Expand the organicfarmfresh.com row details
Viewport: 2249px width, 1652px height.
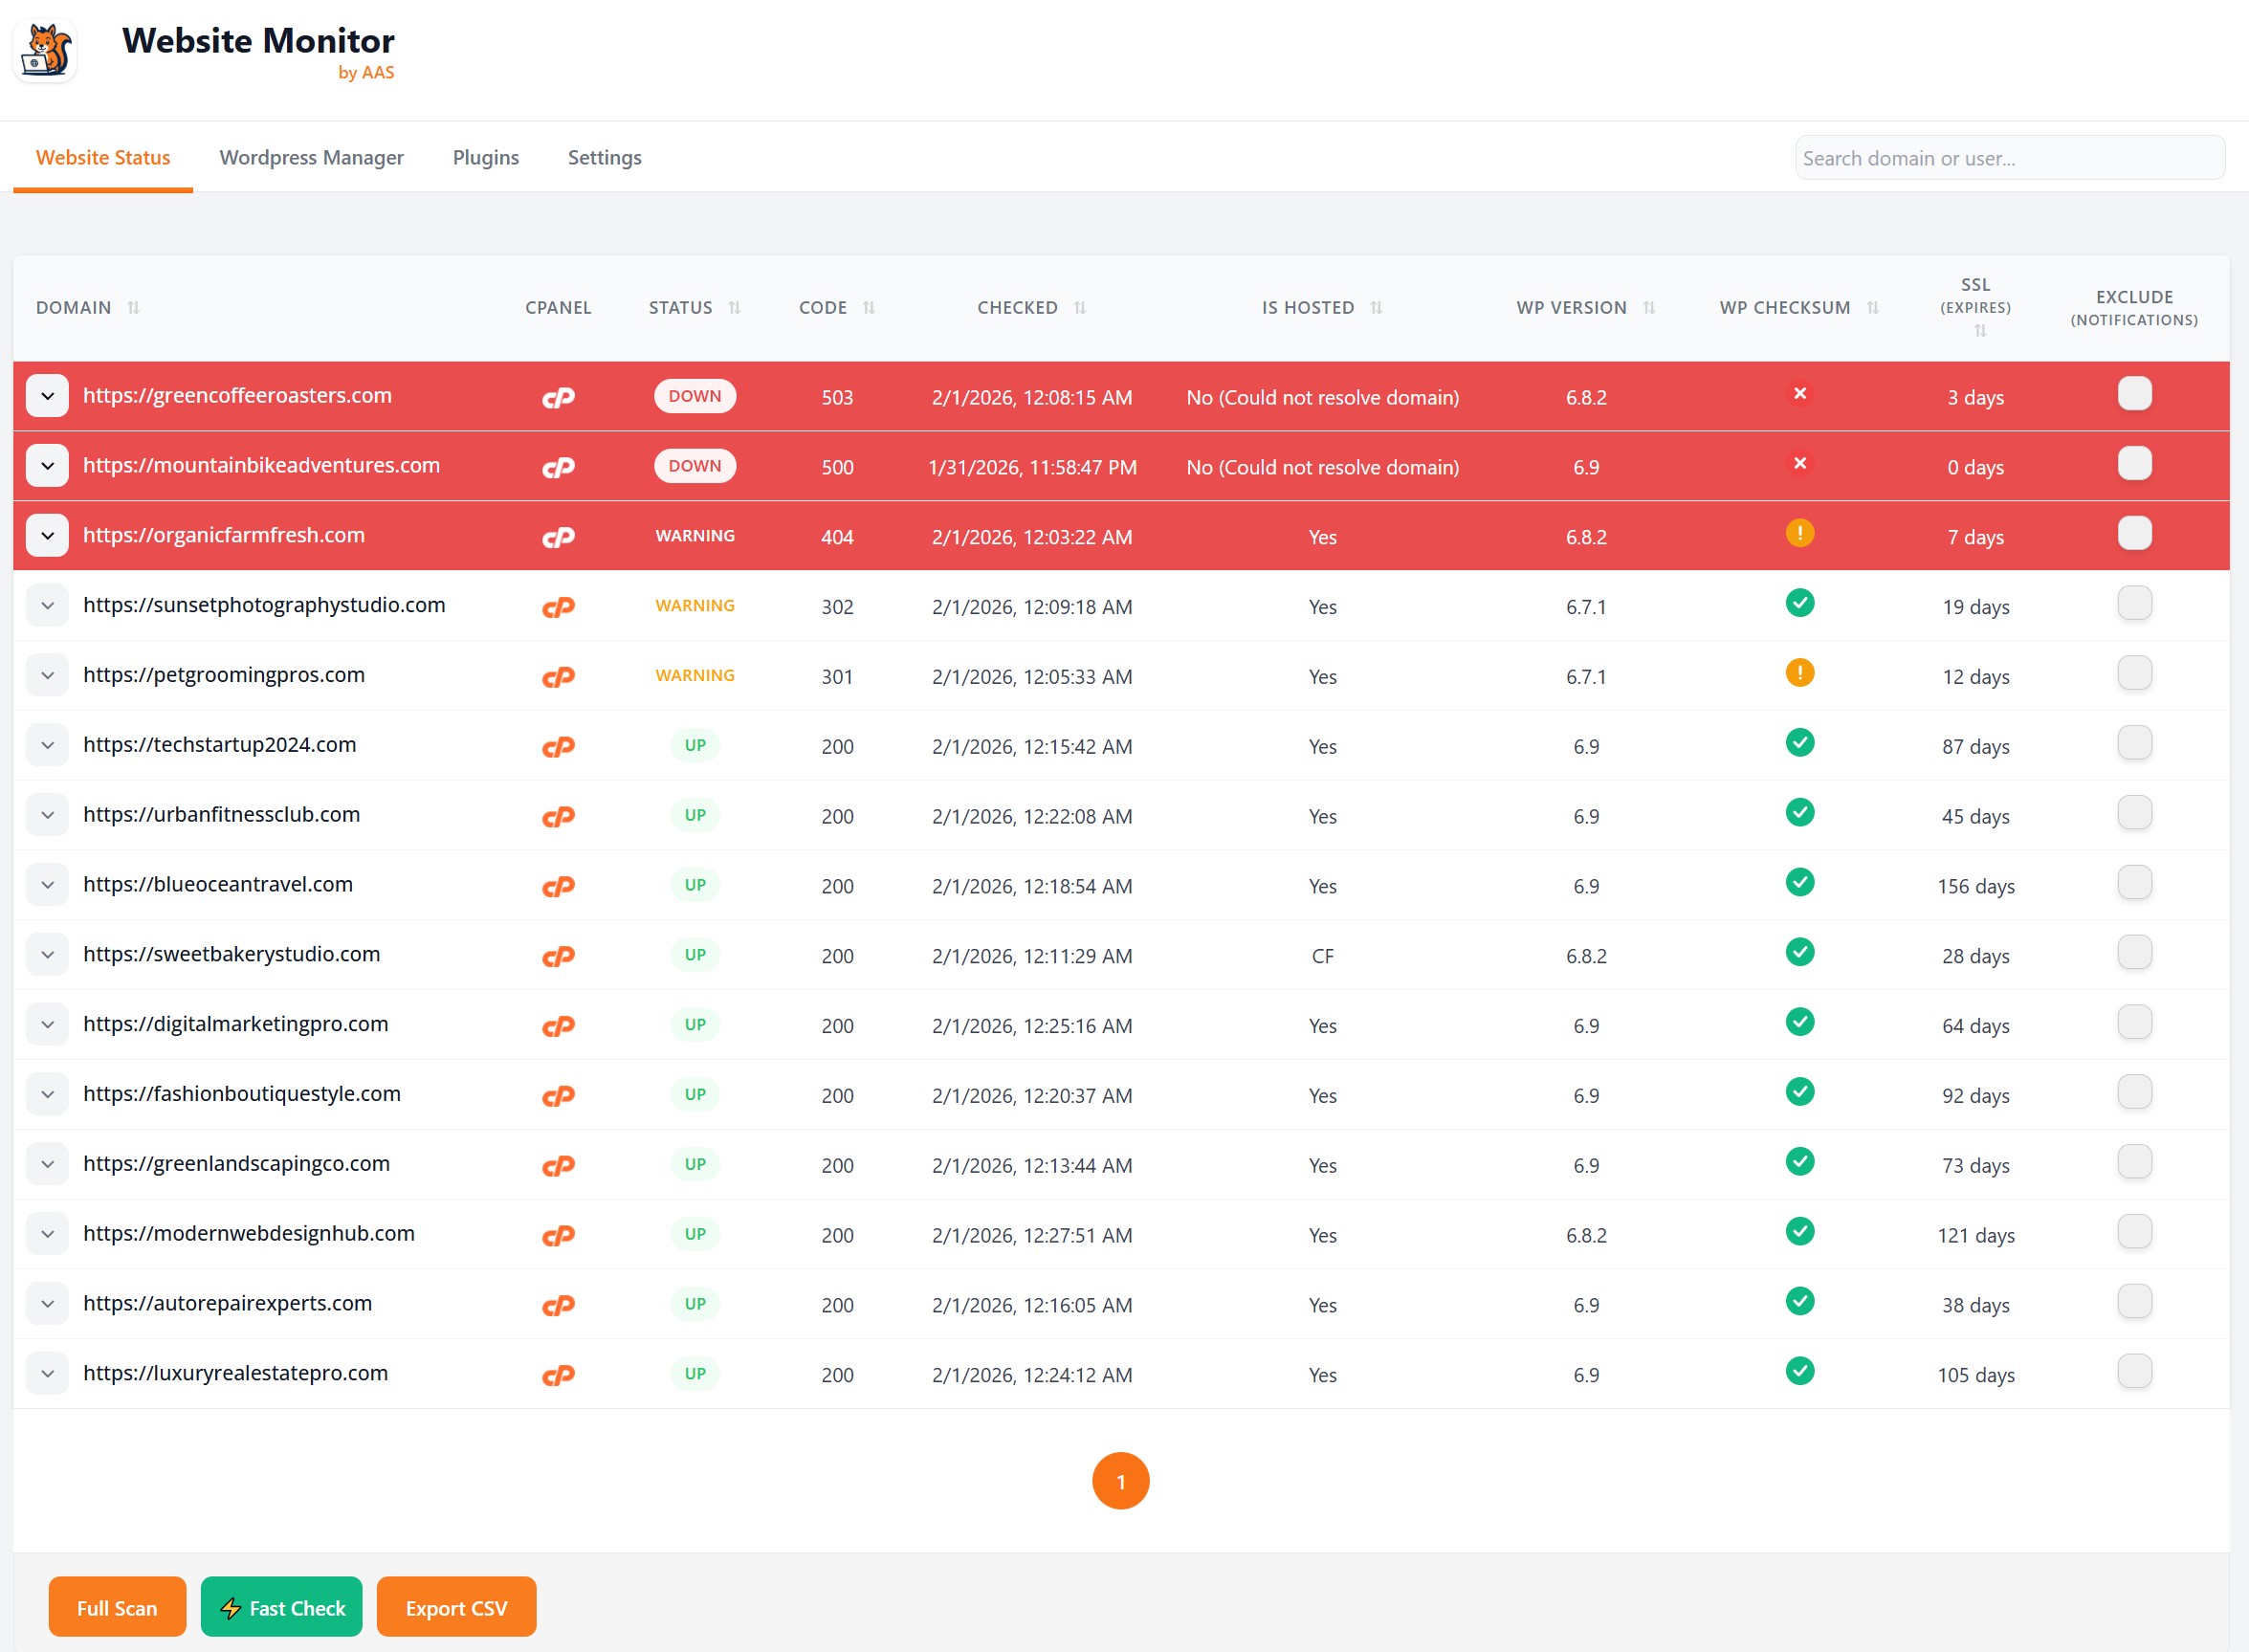47,536
